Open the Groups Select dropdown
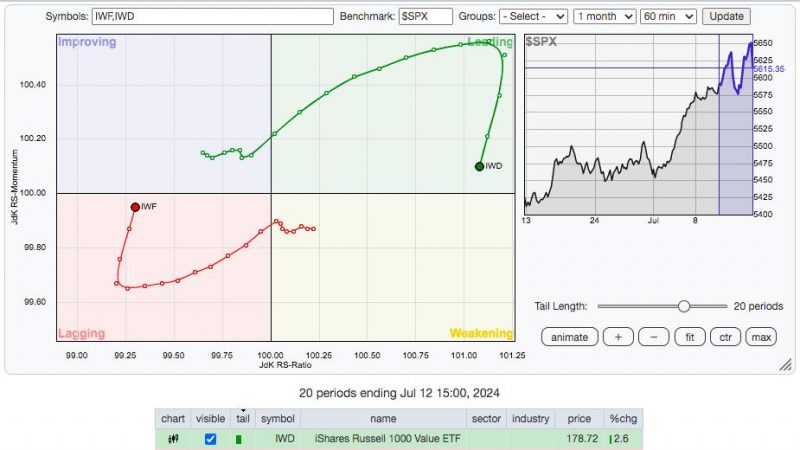Image resolution: width=800 pixels, height=450 pixels. click(x=533, y=16)
